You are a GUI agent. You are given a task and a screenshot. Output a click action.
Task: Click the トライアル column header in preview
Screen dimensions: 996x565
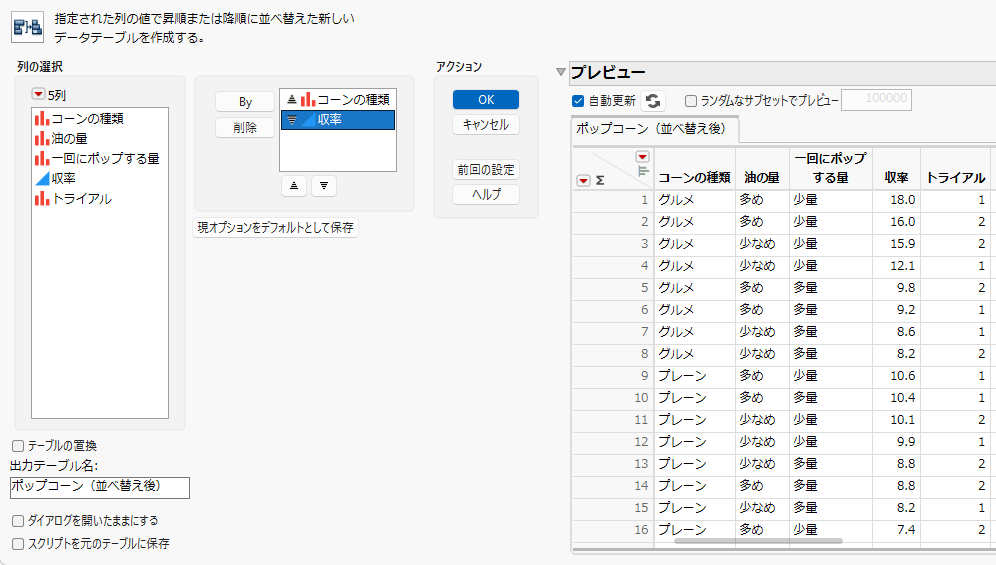click(x=955, y=178)
